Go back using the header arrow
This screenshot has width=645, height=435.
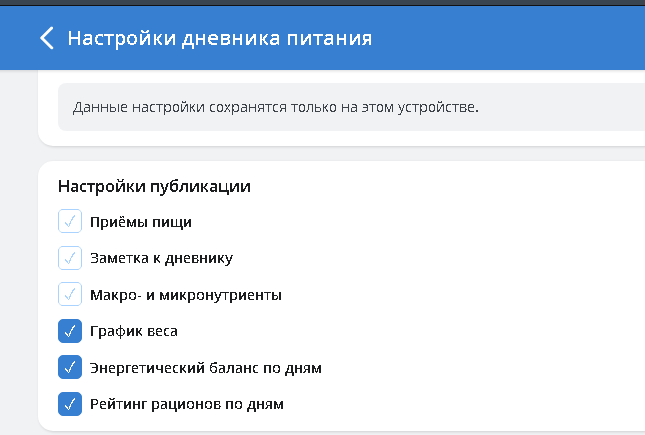click(x=46, y=39)
